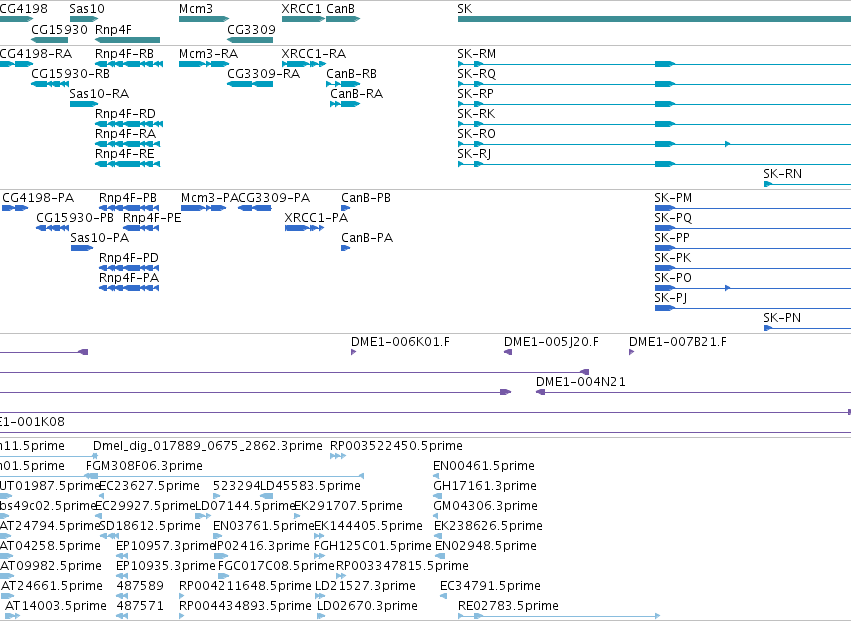
Task: Click the SK-PJ protein label
Action: coord(671,299)
